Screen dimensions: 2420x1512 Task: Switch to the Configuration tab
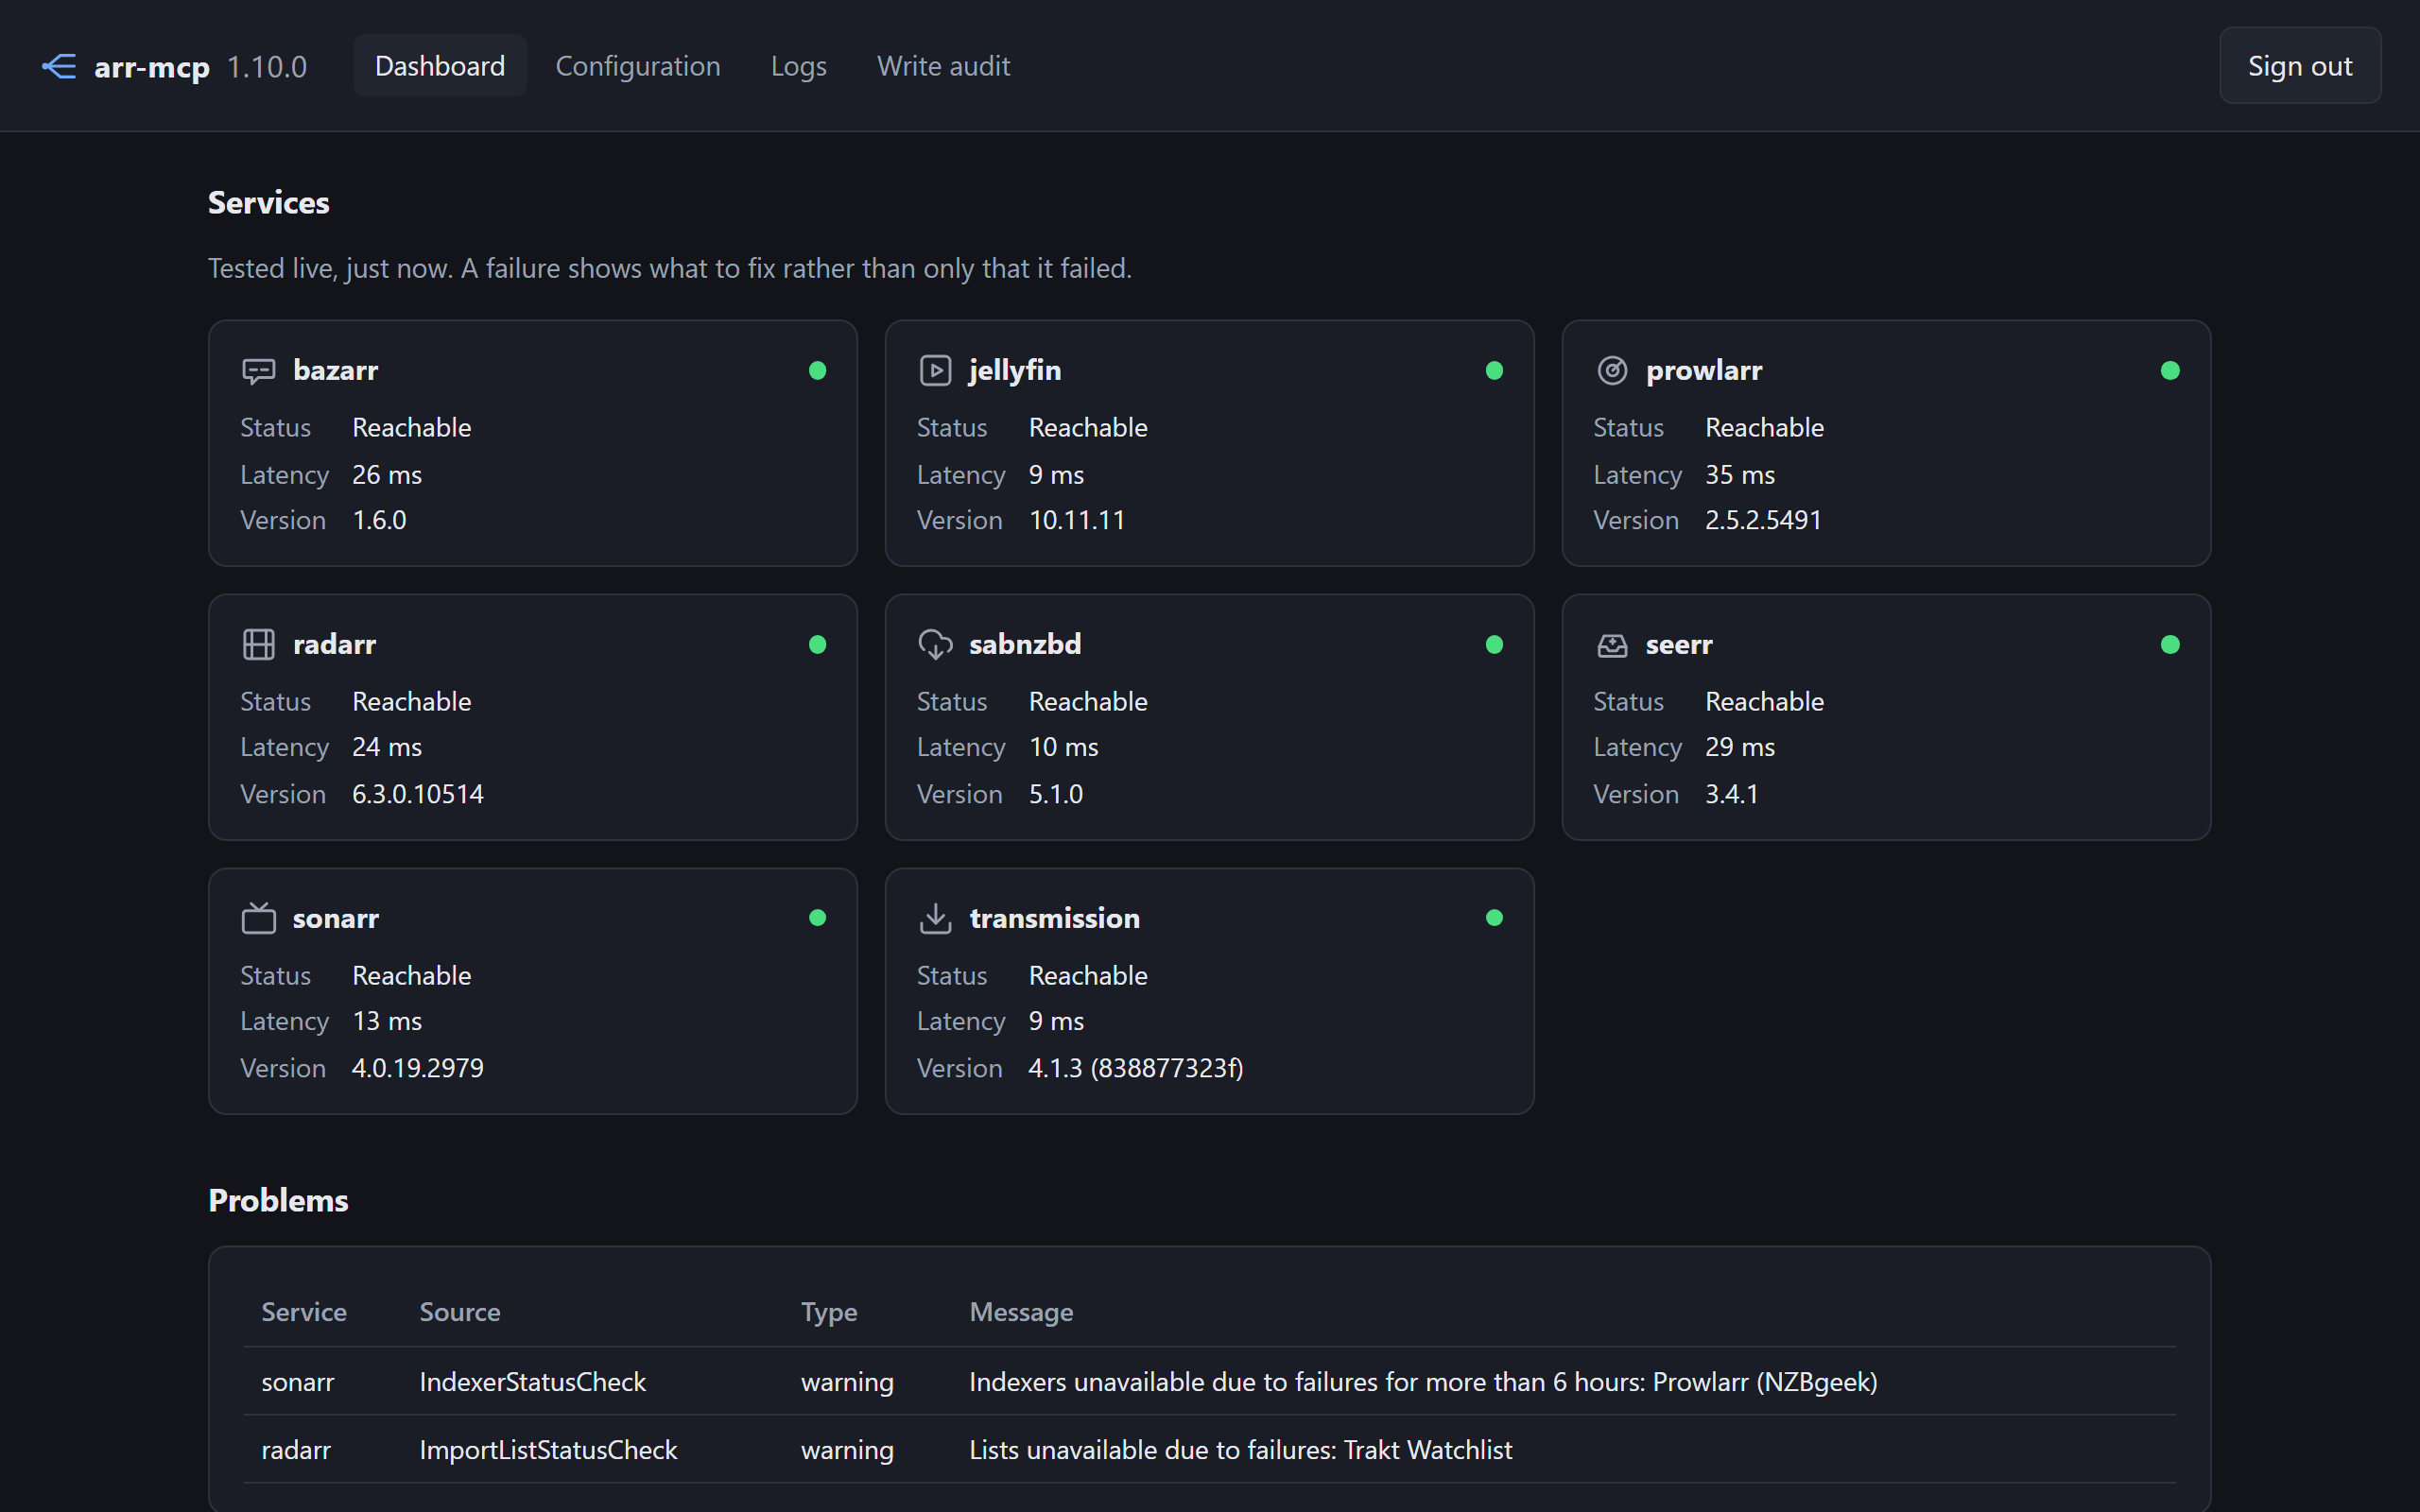coord(638,66)
